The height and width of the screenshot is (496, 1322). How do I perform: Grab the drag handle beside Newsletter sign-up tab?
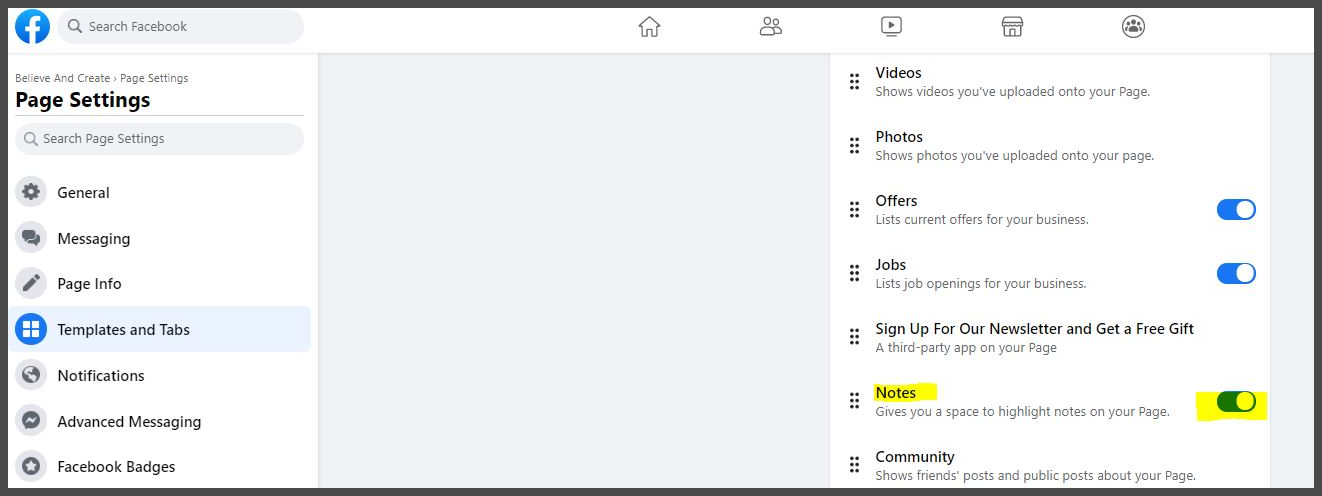pyautogui.click(x=854, y=337)
